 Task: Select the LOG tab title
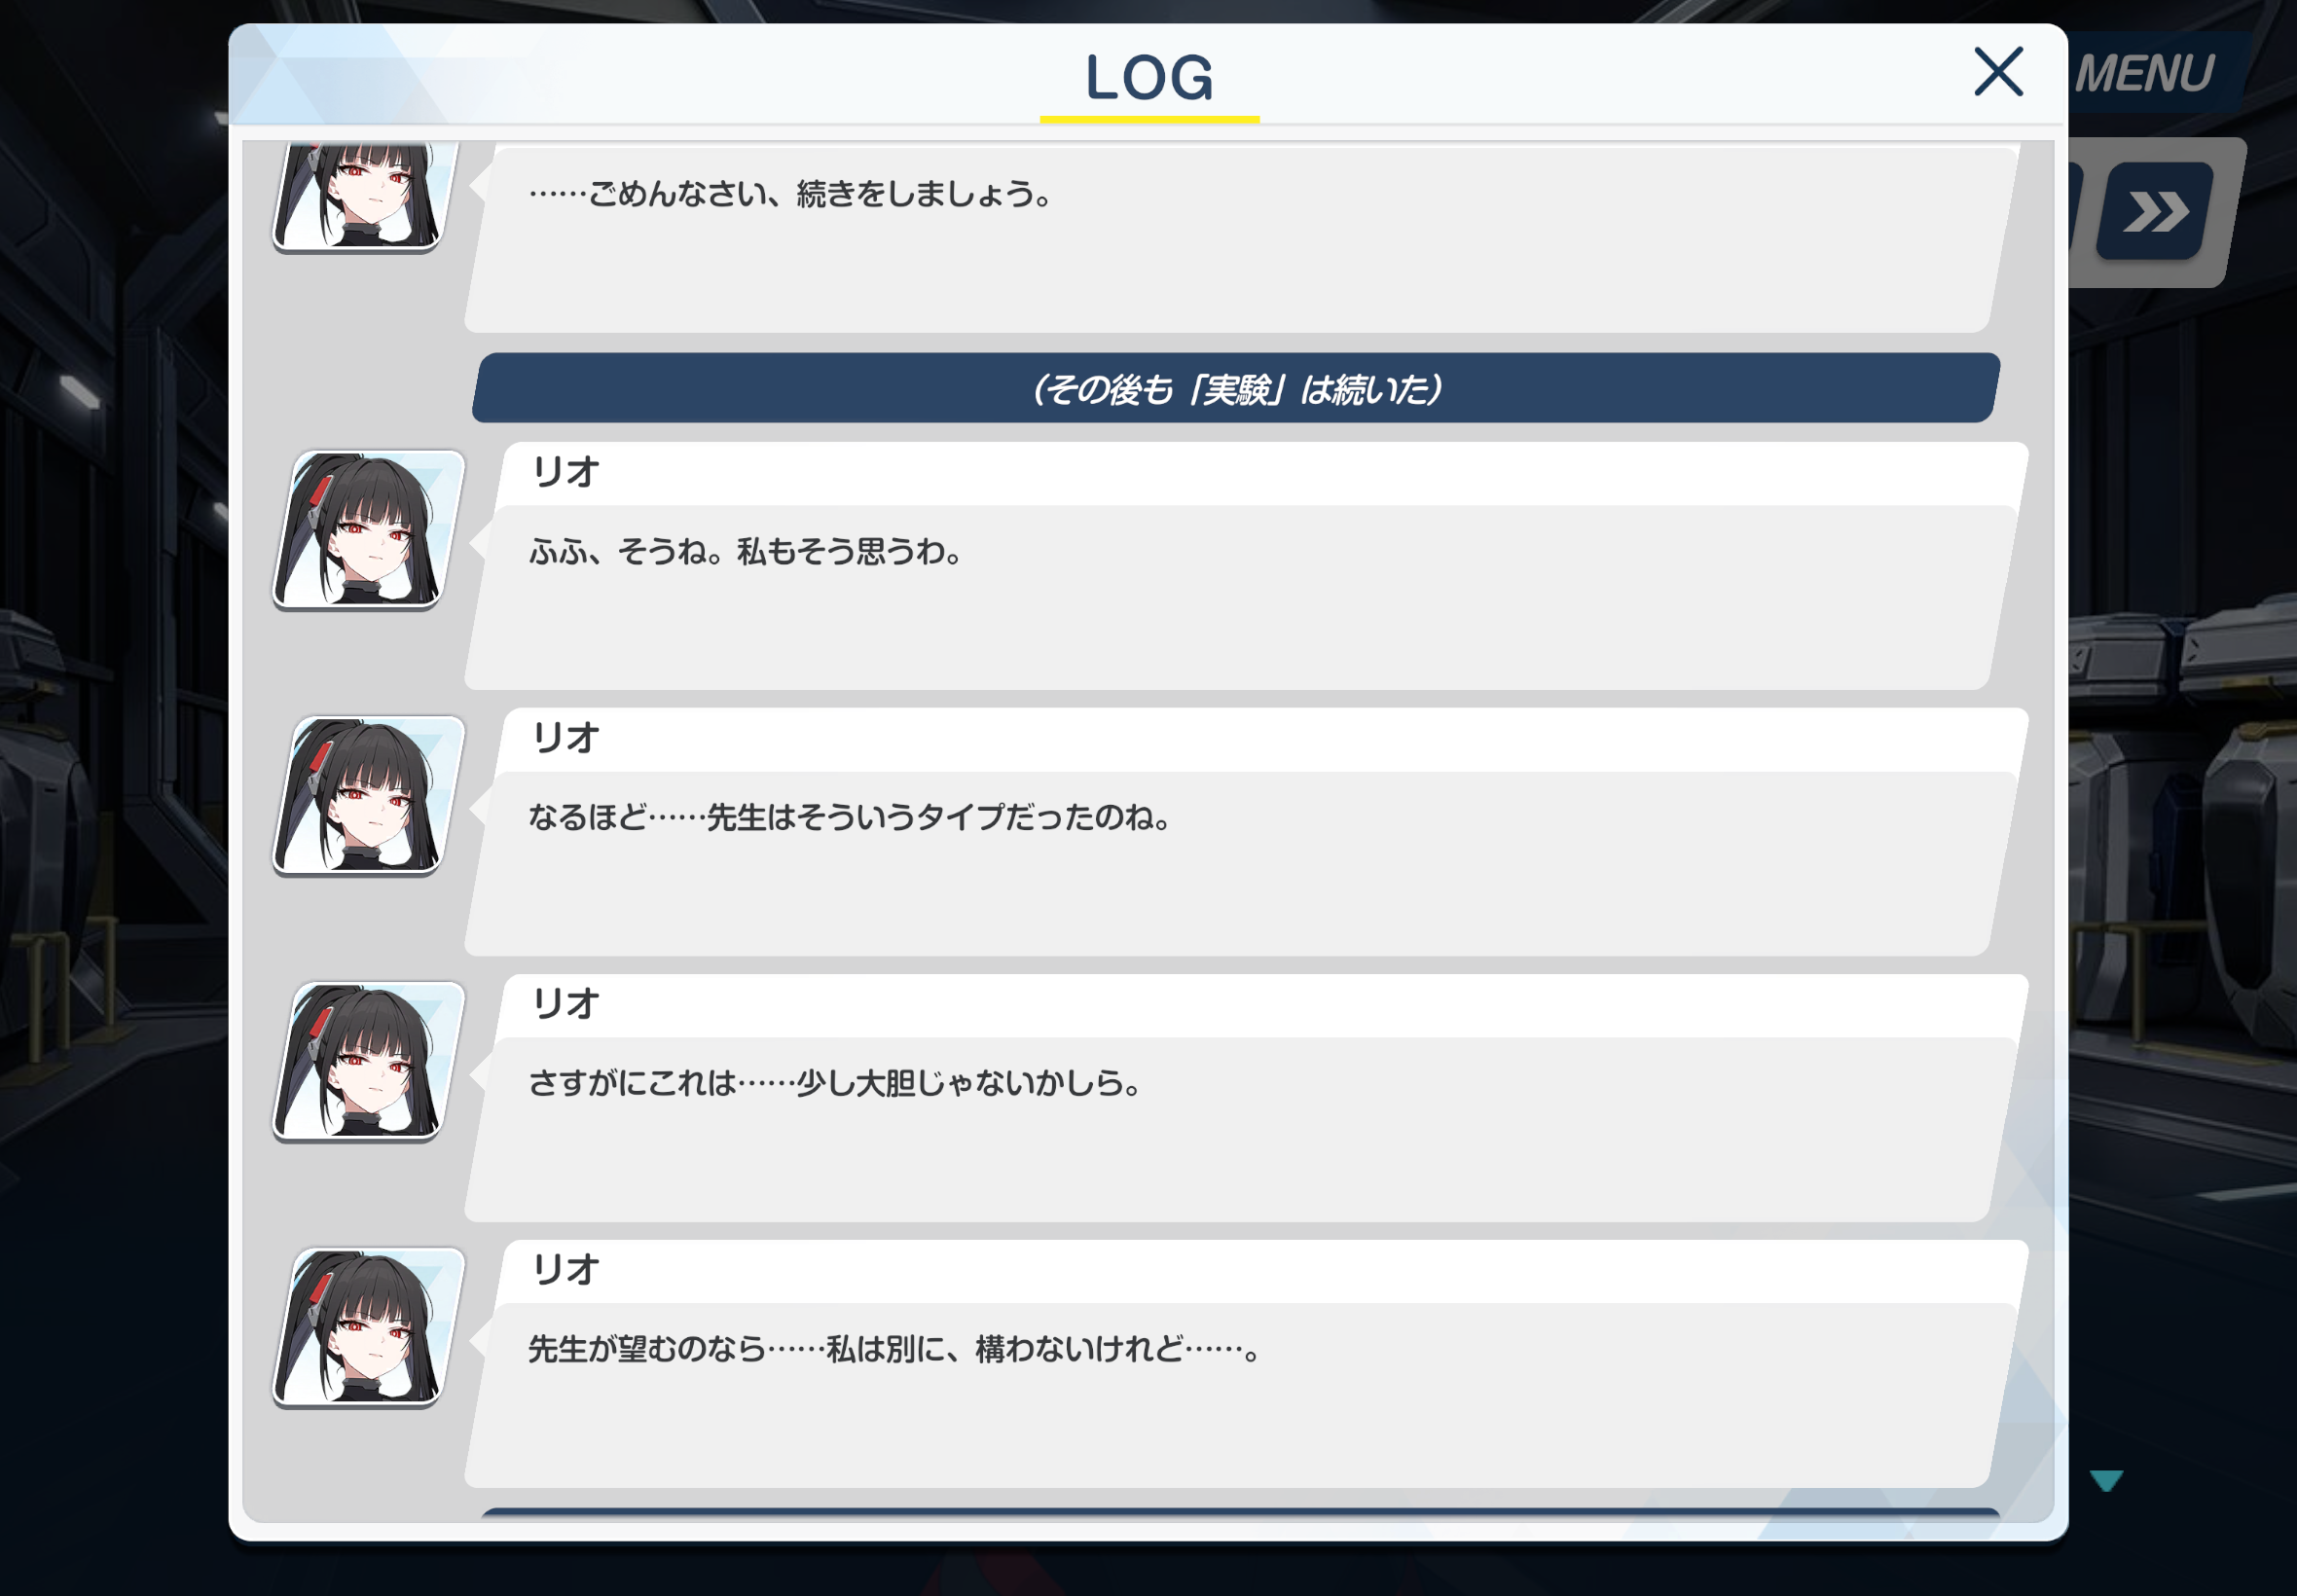point(1149,78)
